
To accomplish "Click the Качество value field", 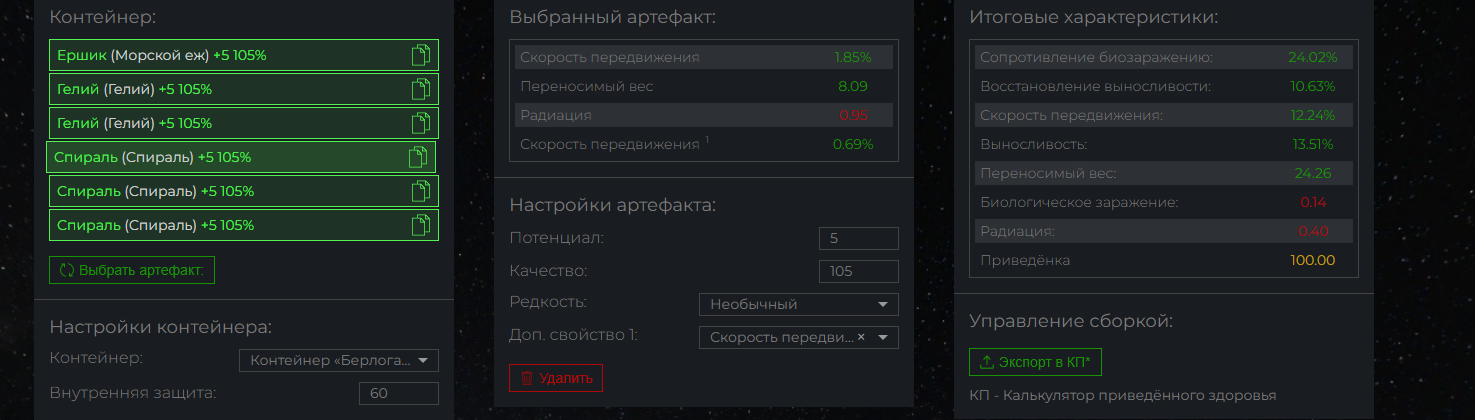I will pyautogui.click(x=858, y=272).
